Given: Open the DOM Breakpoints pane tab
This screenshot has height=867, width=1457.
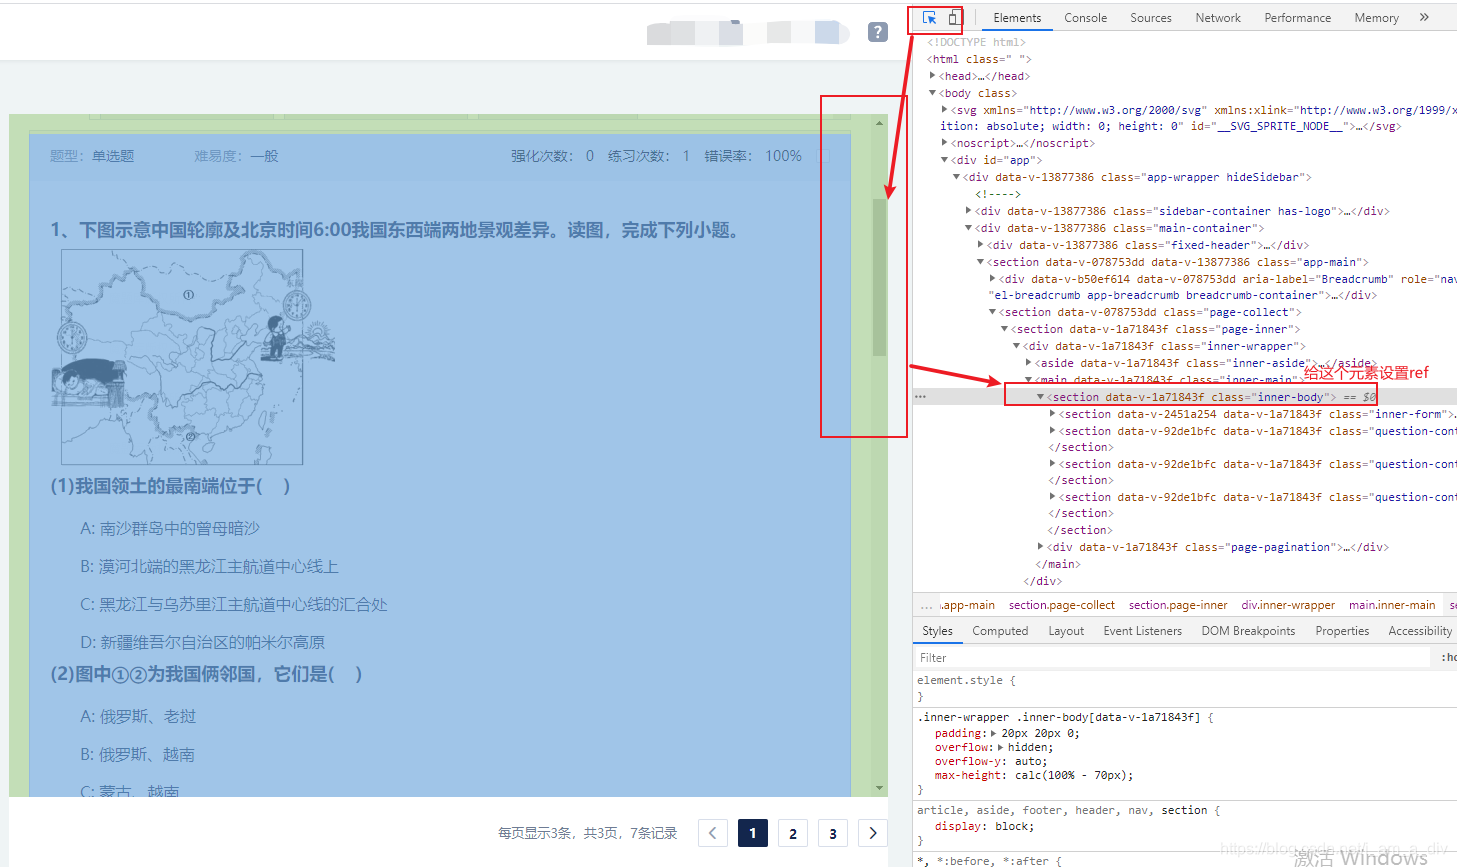Looking at the screenshot, I should pyautogui.click(x=1248, y=631).
